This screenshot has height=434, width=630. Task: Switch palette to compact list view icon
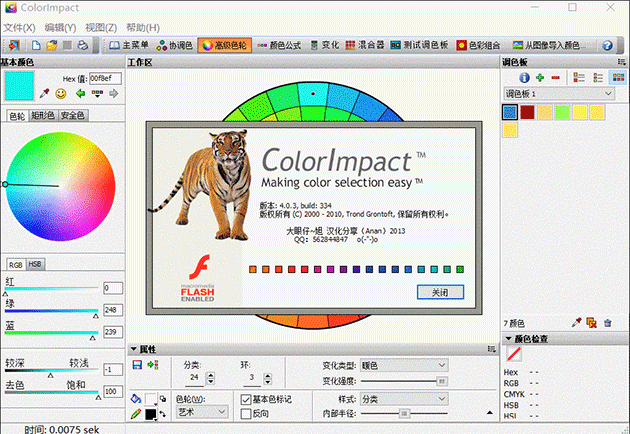point(598,78)
